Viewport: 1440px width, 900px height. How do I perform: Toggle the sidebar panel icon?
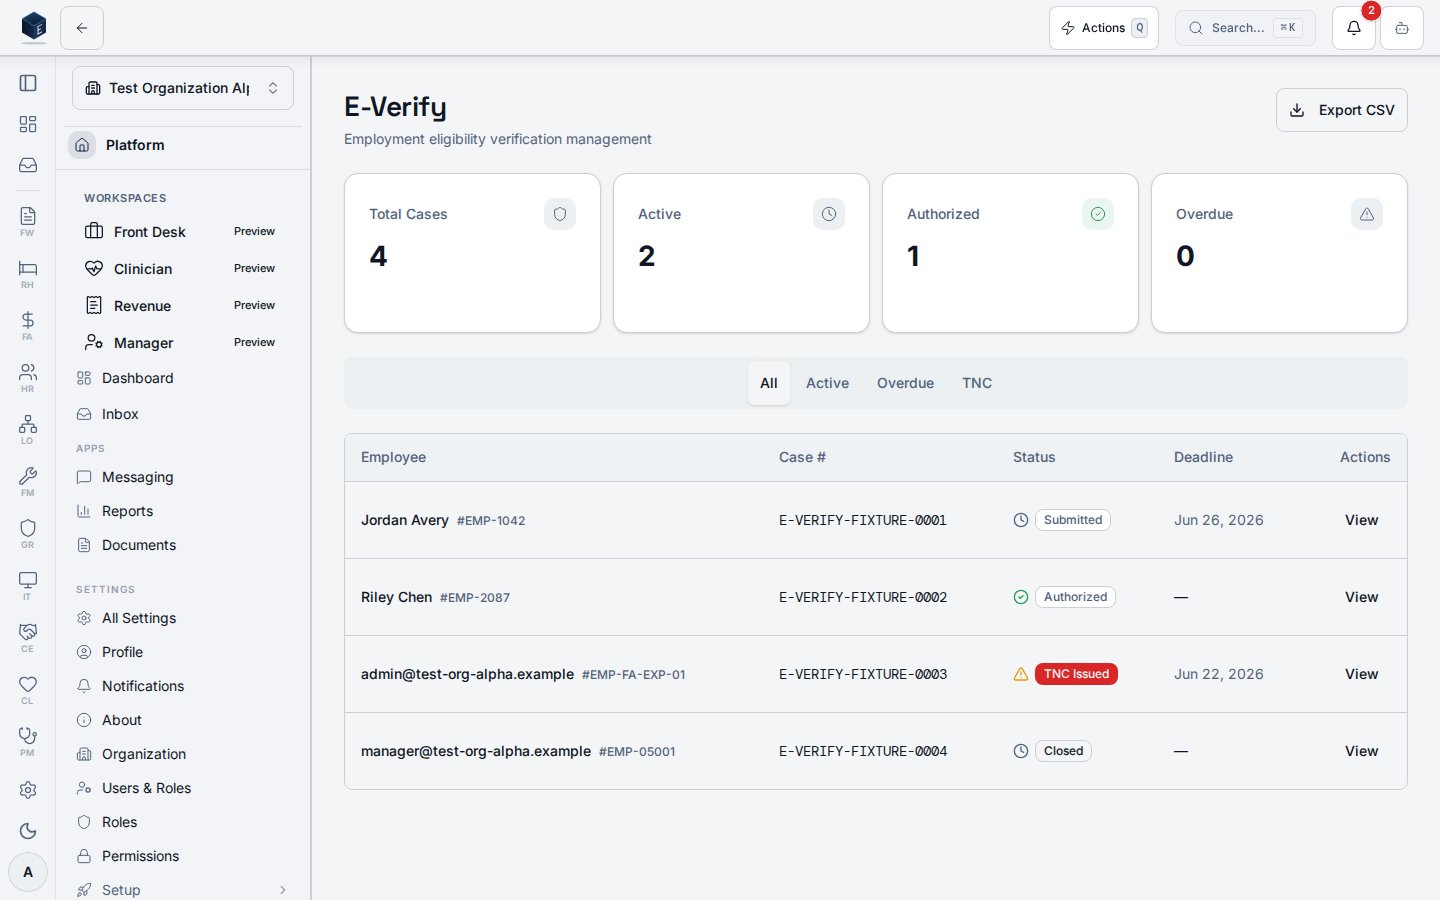(28, 83)
